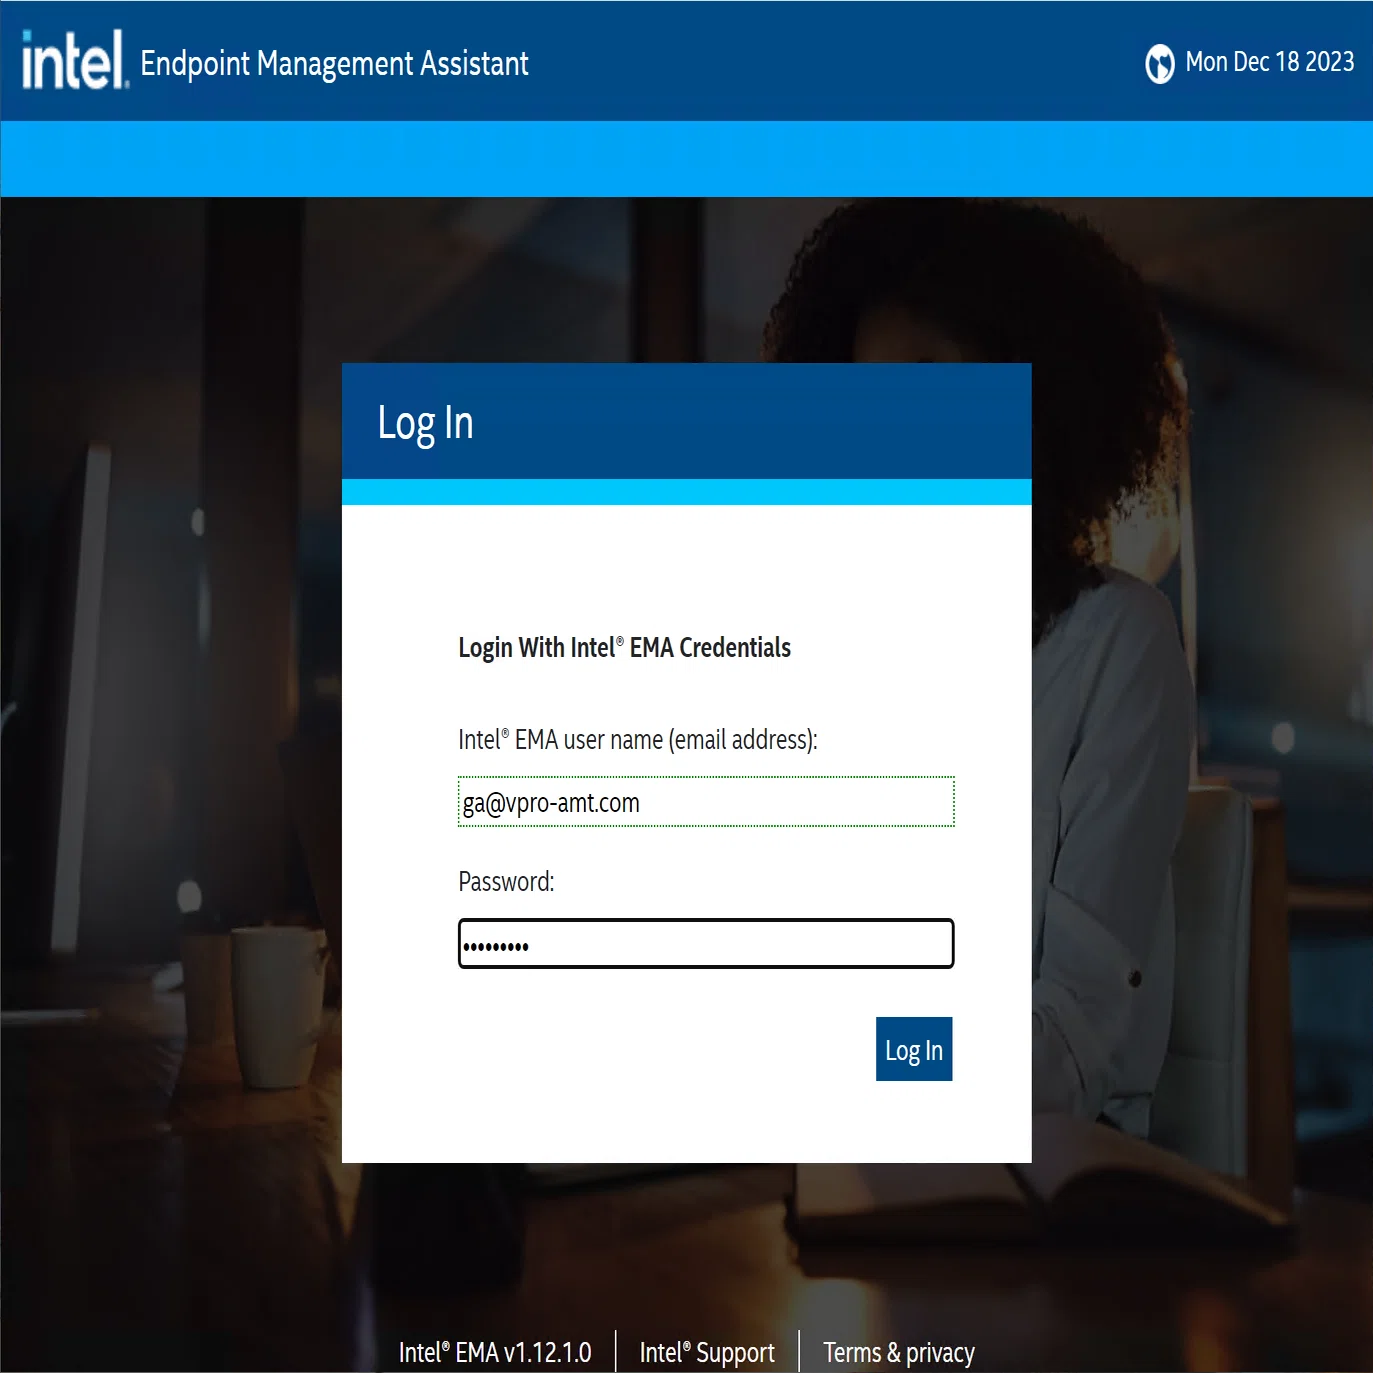1373x1373 pixels.
Task: Submit credentials with the Log In button
Action: tap(914, 1049)
